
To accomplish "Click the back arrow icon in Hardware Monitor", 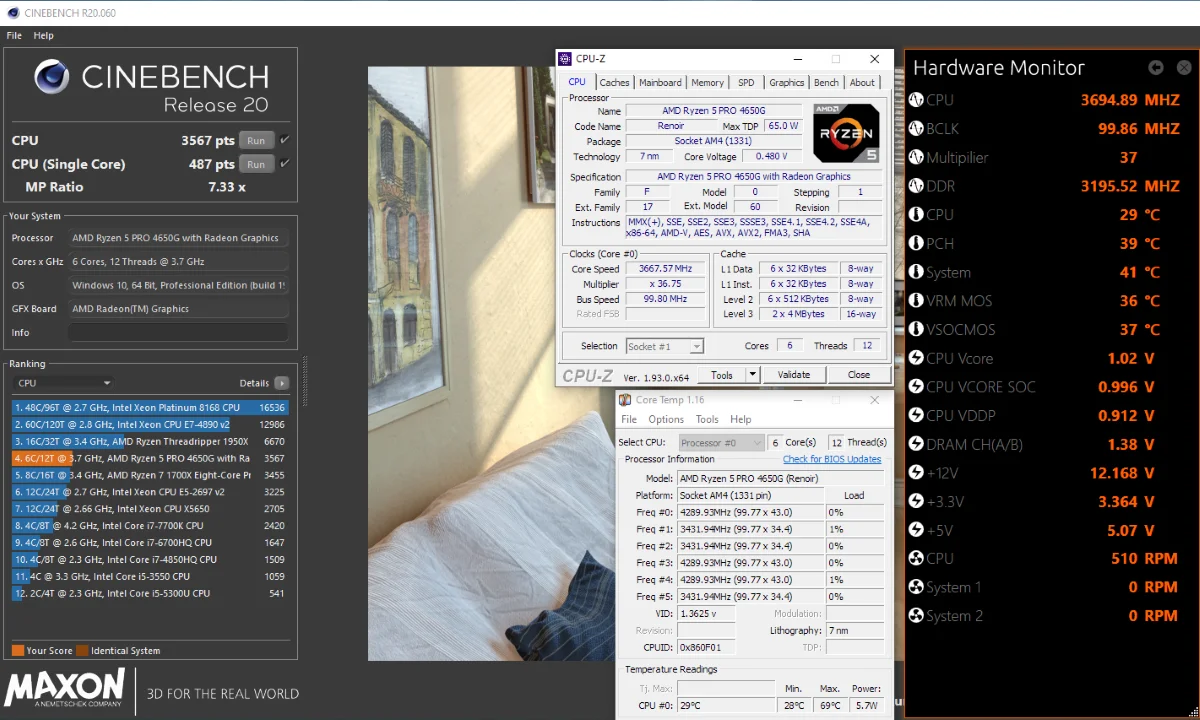I will click(x=1156, y=68).
